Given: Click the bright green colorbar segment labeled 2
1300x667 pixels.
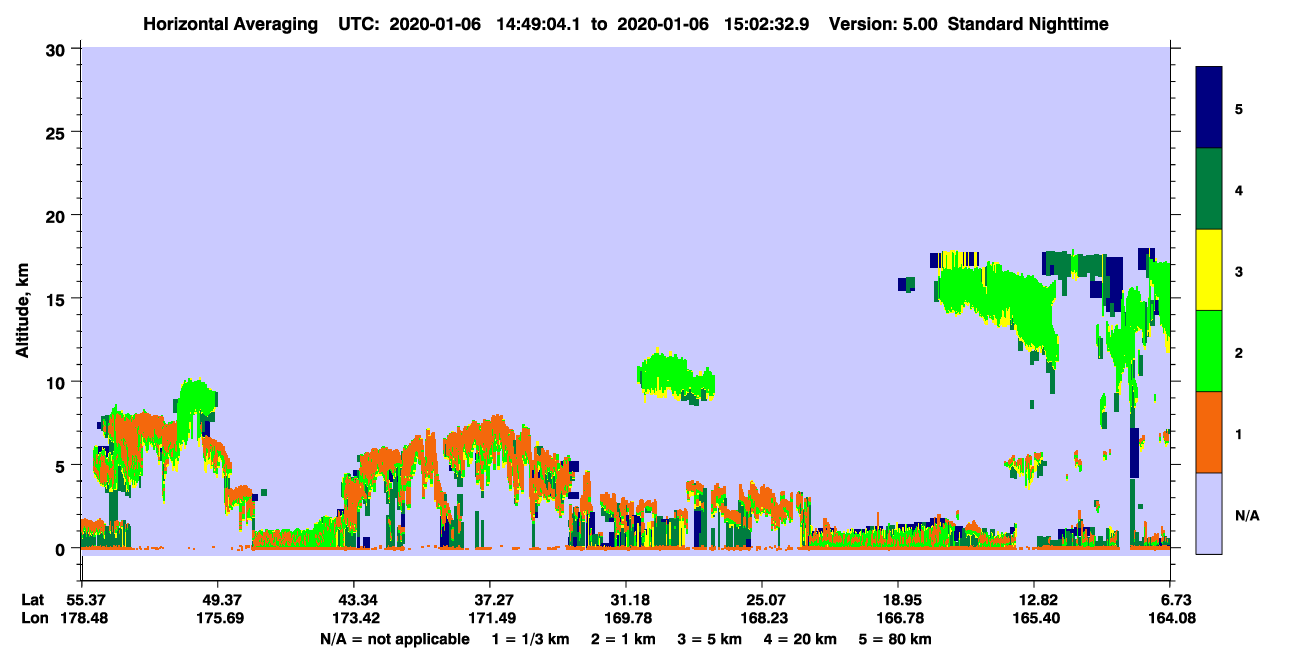Looking at the screenshot, I should pos(1209,351).
